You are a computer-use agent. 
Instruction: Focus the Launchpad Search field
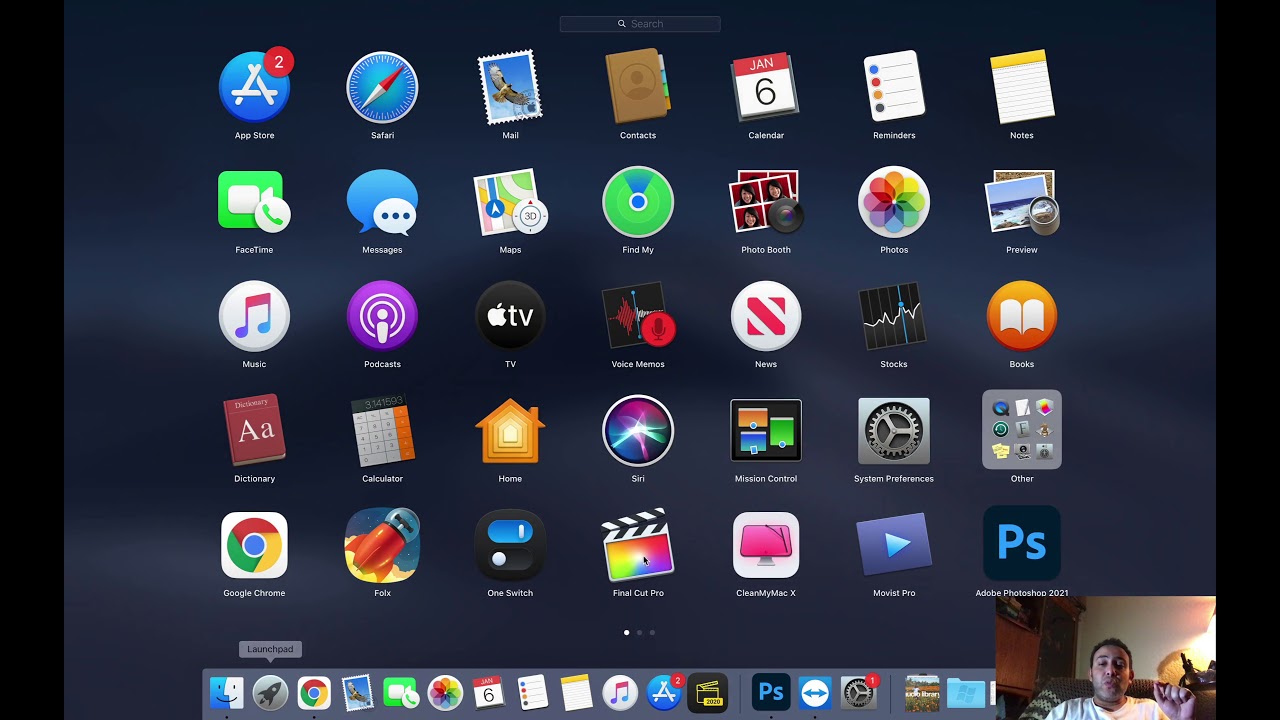pos(640,24)
